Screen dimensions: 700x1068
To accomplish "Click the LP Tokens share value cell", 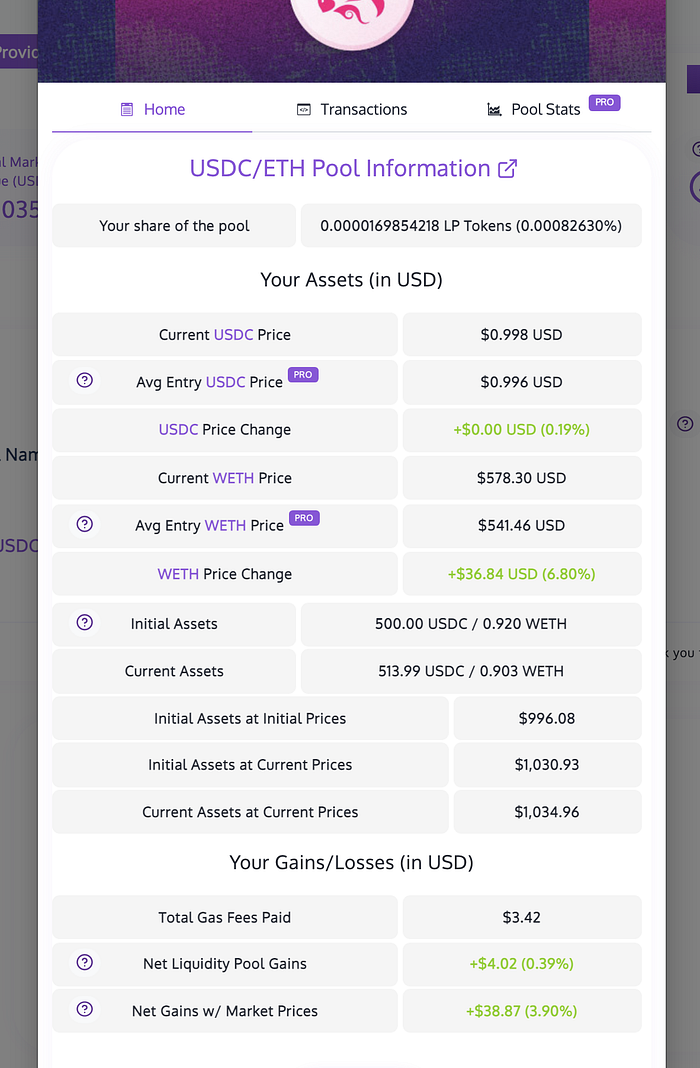I will [x=471, y=226].
